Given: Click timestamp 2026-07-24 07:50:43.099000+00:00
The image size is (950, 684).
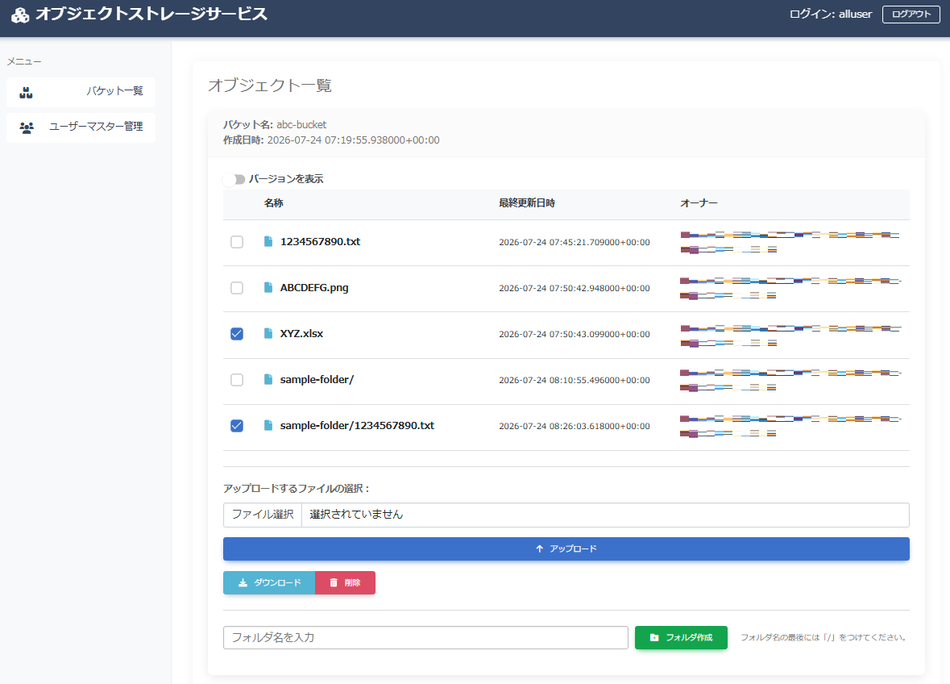Looking at the screenshot, I should [574, 334].
